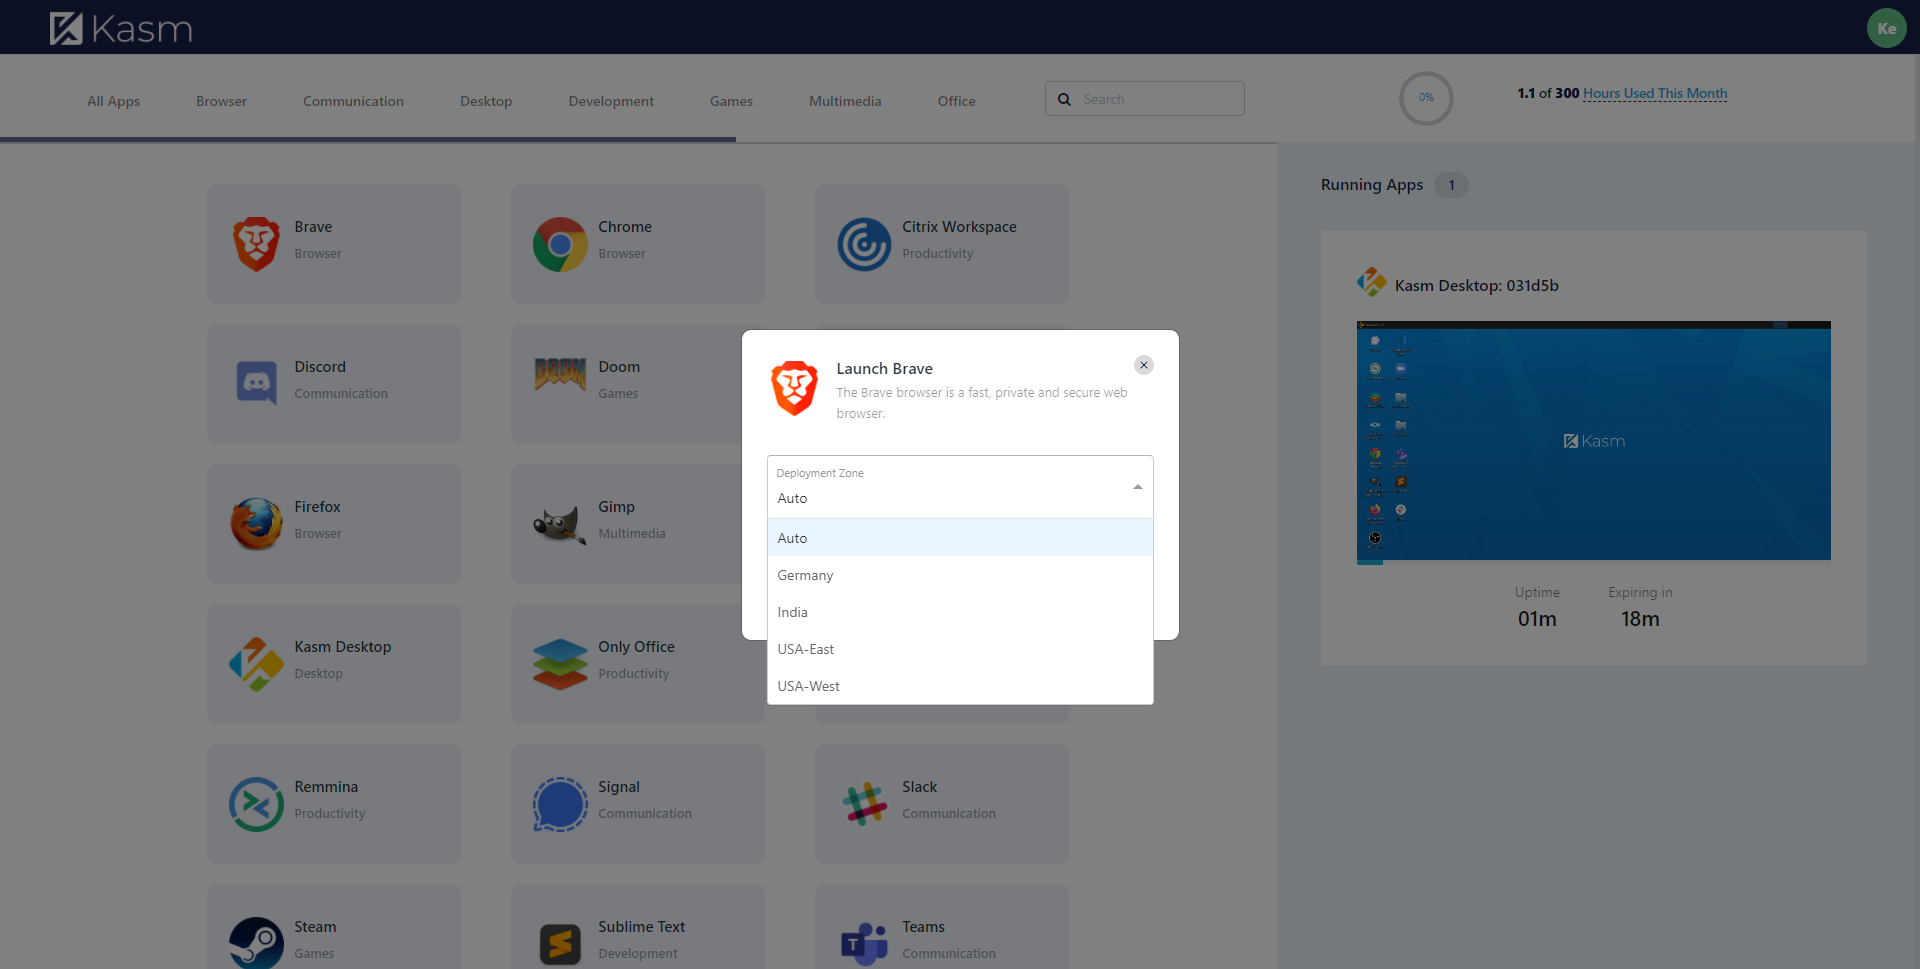Switch to the Games category tab
The image size is (1920, 969).
[731, 101]
